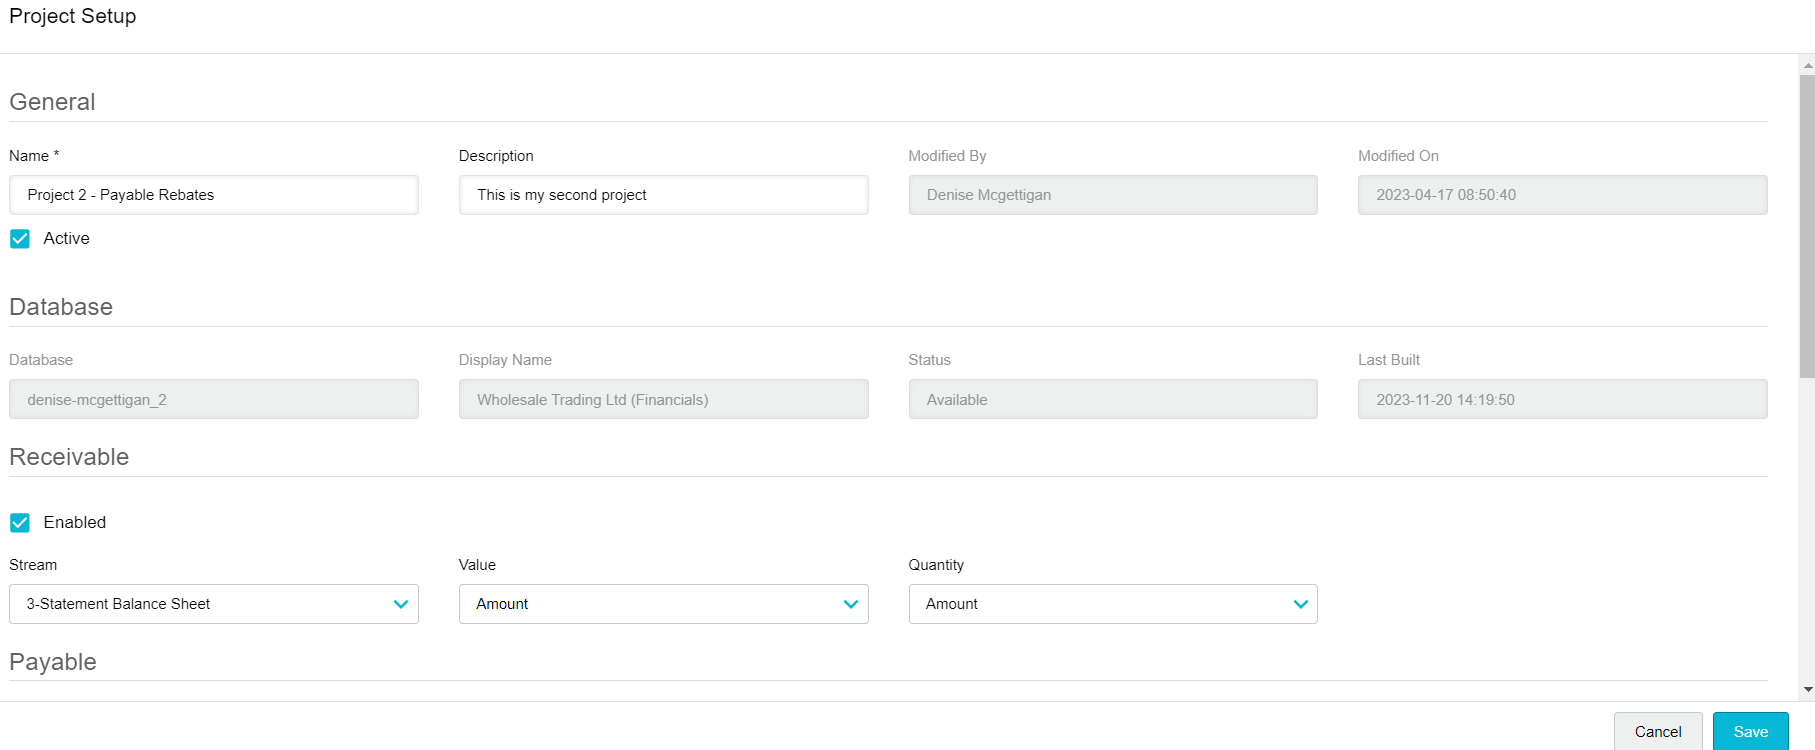Expand the Value dropdown
Screen dimensions: 1815x750
tap(663, 604)
